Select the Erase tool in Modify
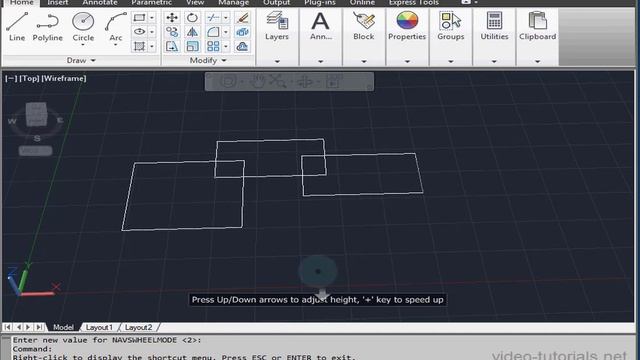The image size is (640, 360). pyautogui.click(x=242, y=18)
